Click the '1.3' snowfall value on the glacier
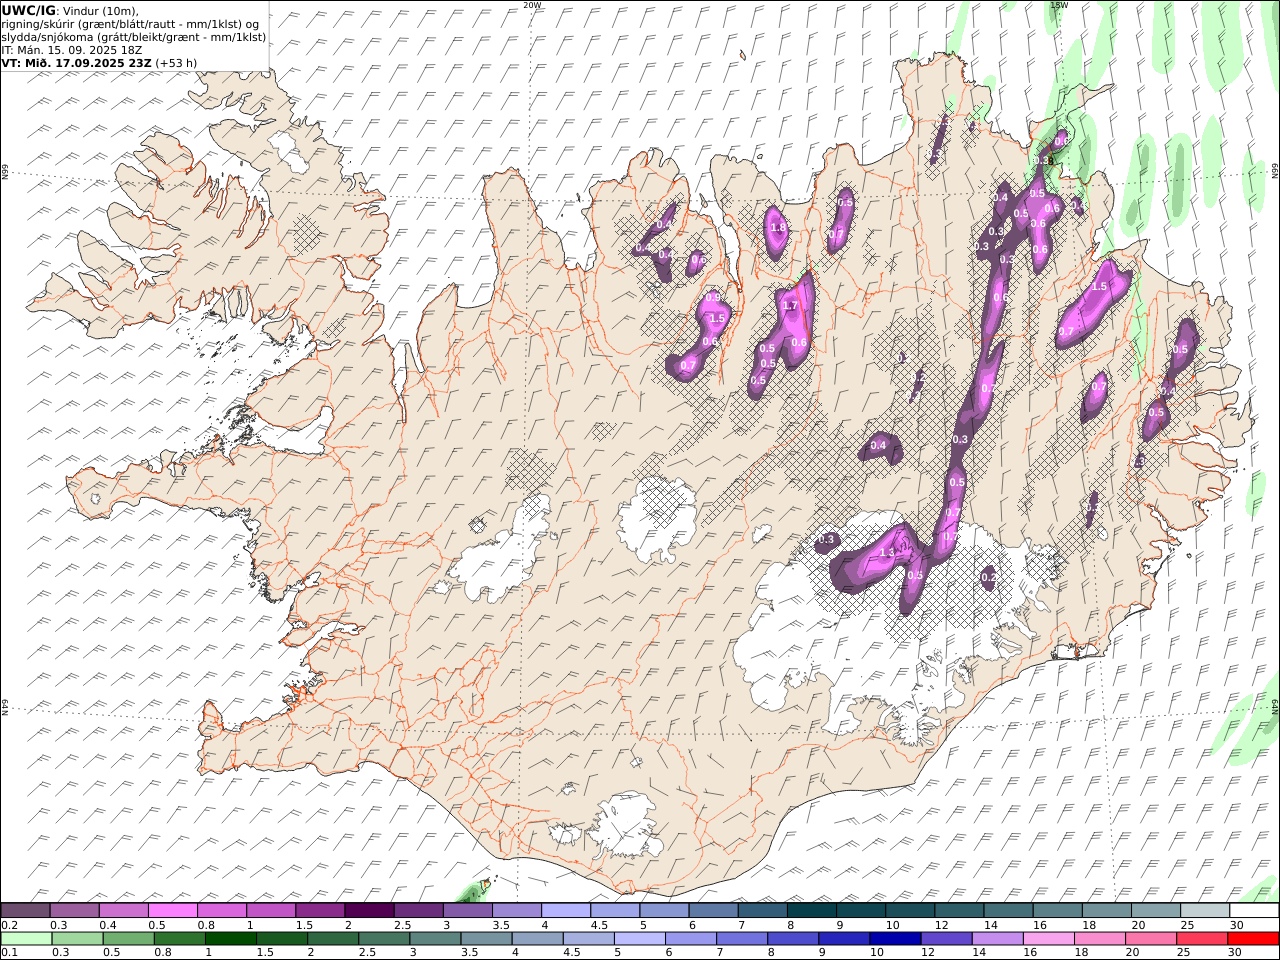The height and width of the screenshot is (960, 1280). pos(887,553)
